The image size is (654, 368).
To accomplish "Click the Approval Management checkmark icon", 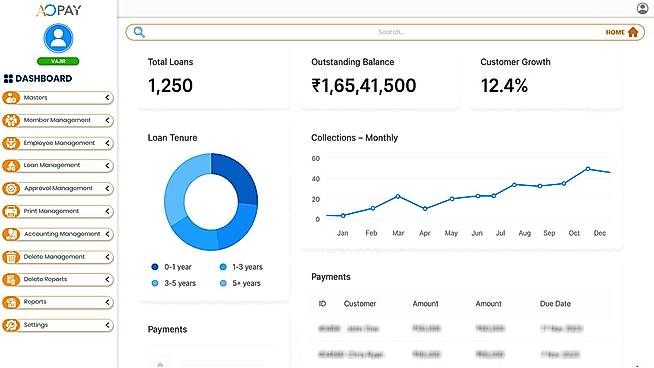I will (x=11, y=189).
